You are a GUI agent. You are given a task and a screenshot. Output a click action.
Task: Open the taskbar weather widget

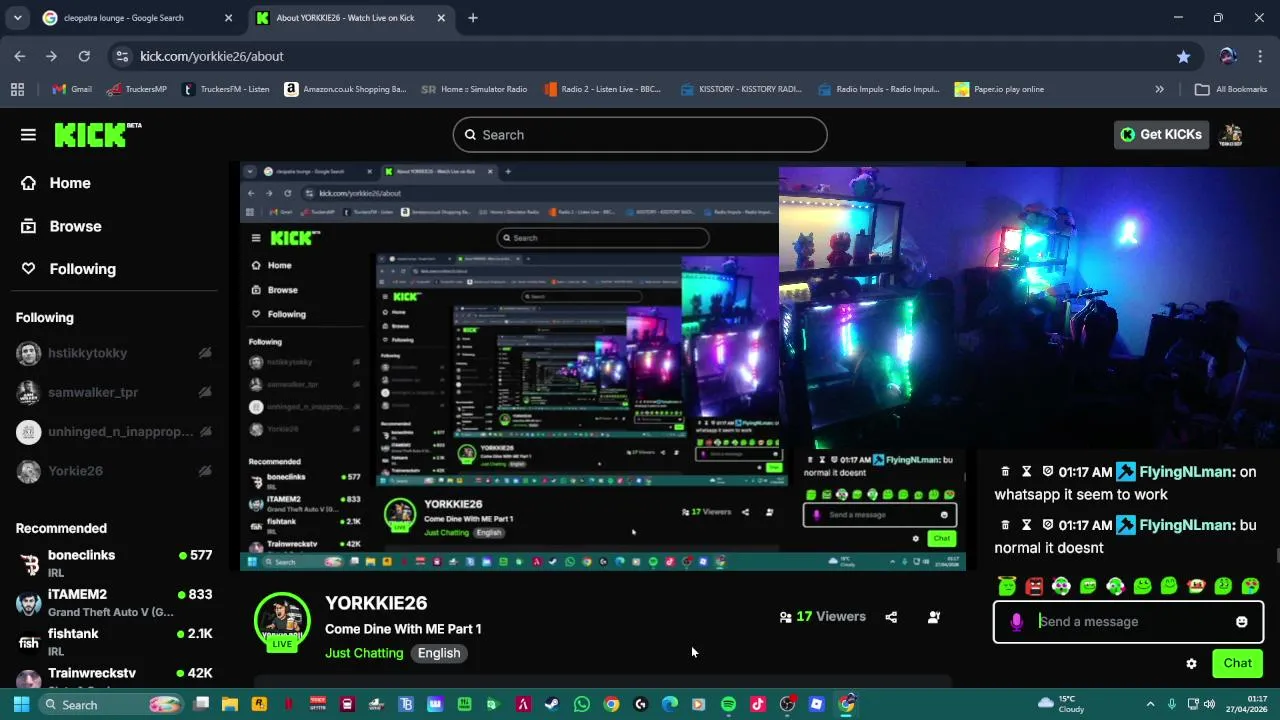click(x=1061, y=704)
